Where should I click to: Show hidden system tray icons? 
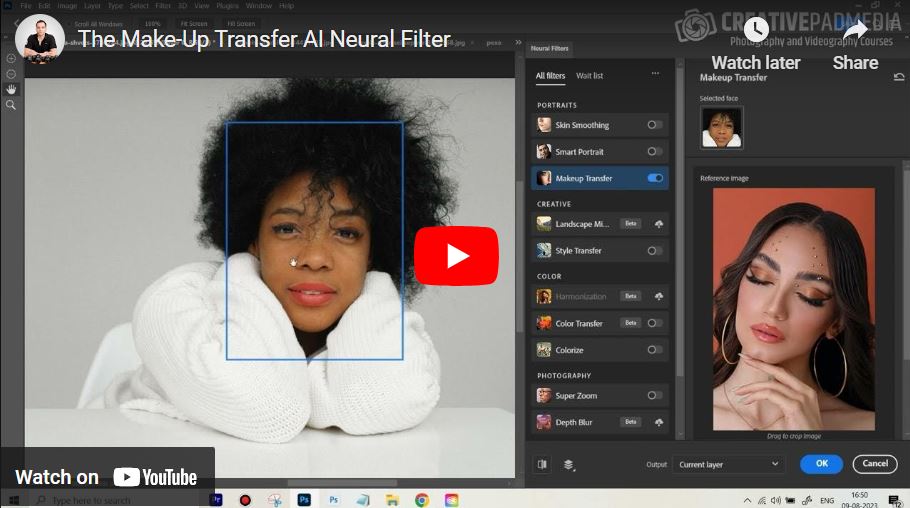coord(747,500)
